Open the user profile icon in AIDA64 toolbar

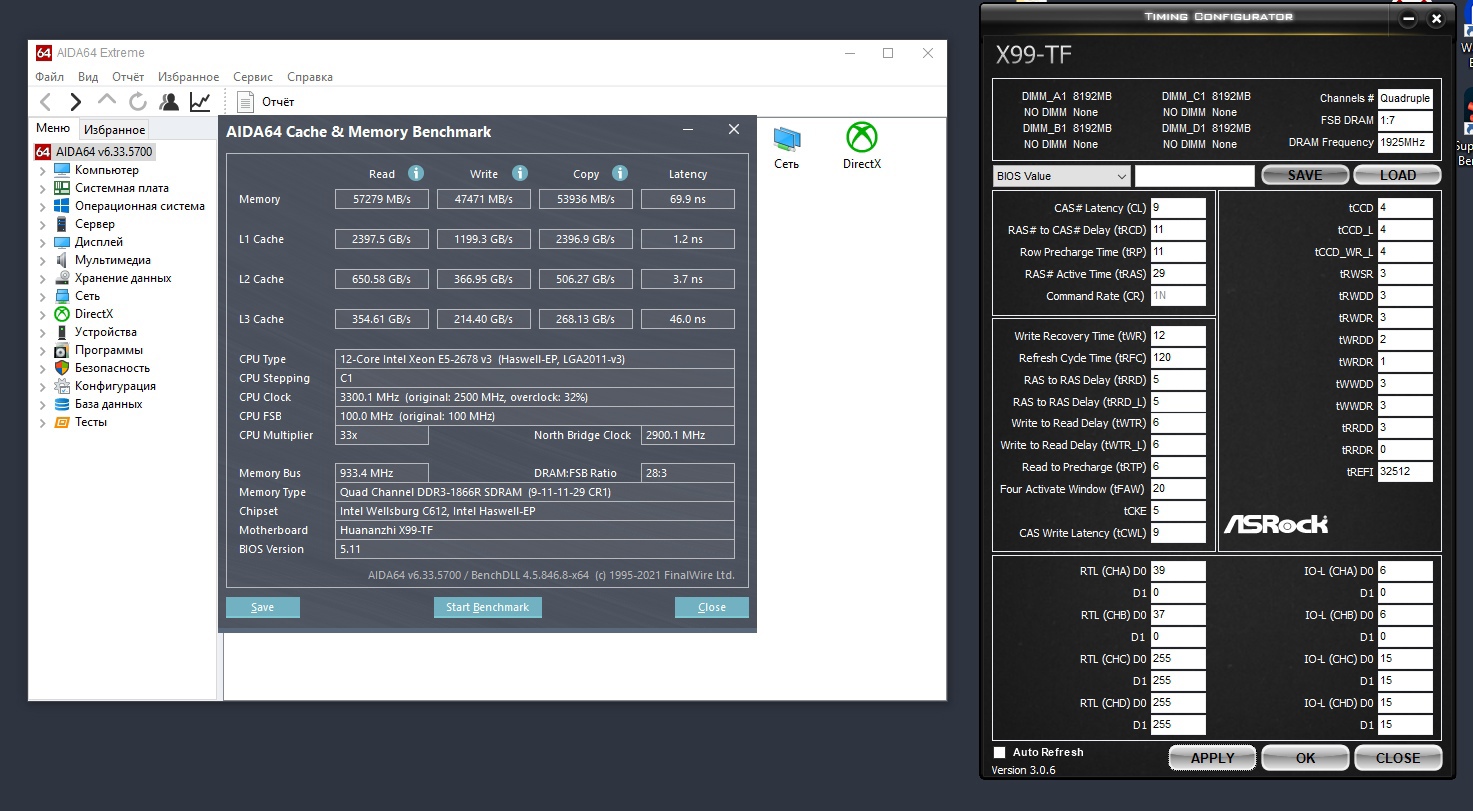[x=169, y=101]
